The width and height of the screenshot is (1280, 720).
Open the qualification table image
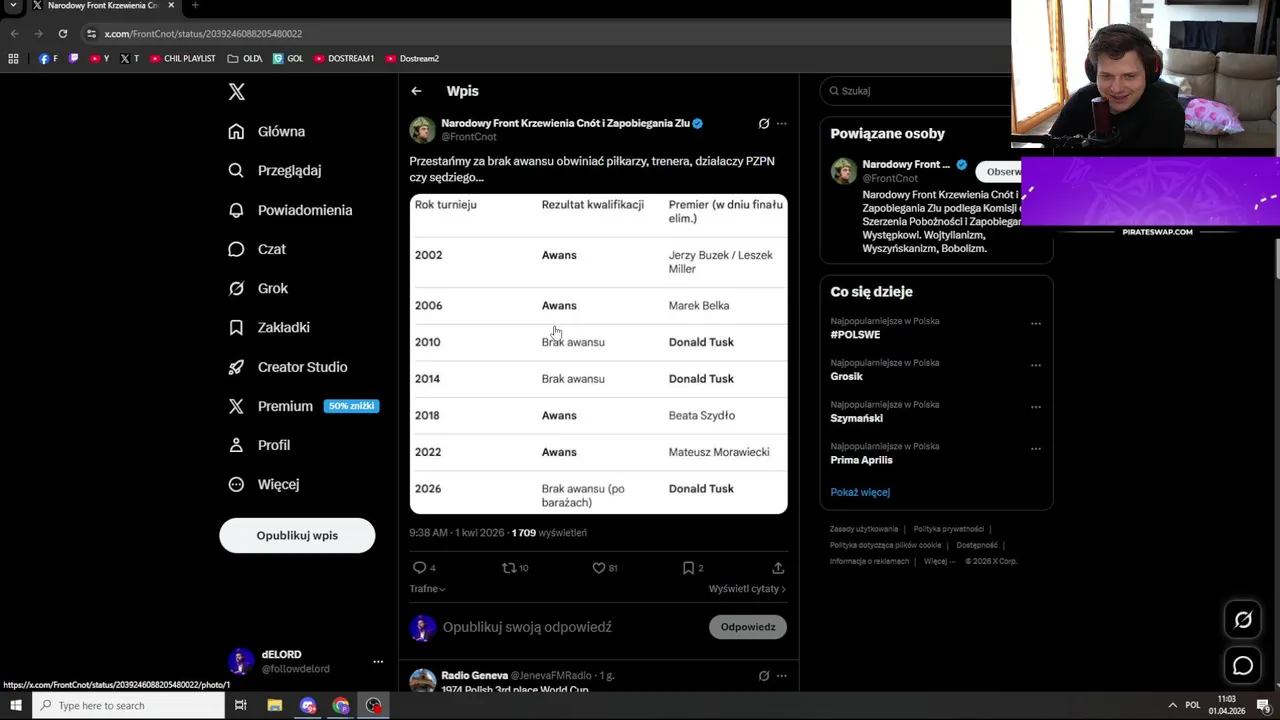598,354
